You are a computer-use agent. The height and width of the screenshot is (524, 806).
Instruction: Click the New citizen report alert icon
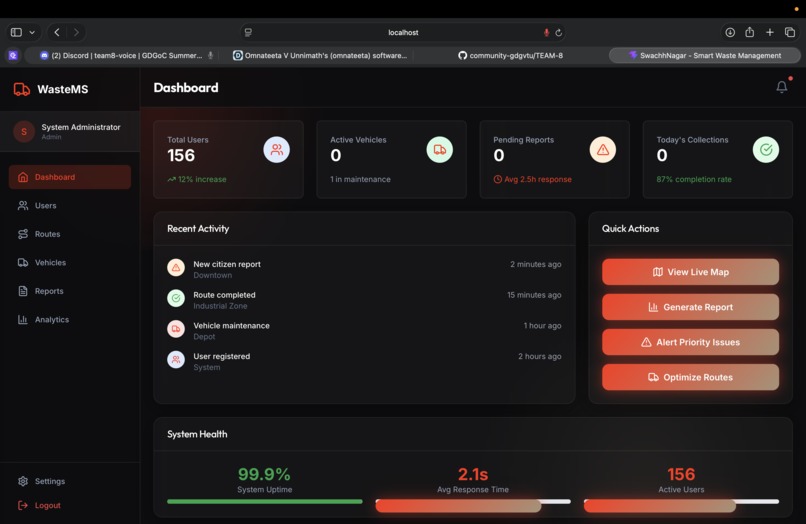coord(176,267)
